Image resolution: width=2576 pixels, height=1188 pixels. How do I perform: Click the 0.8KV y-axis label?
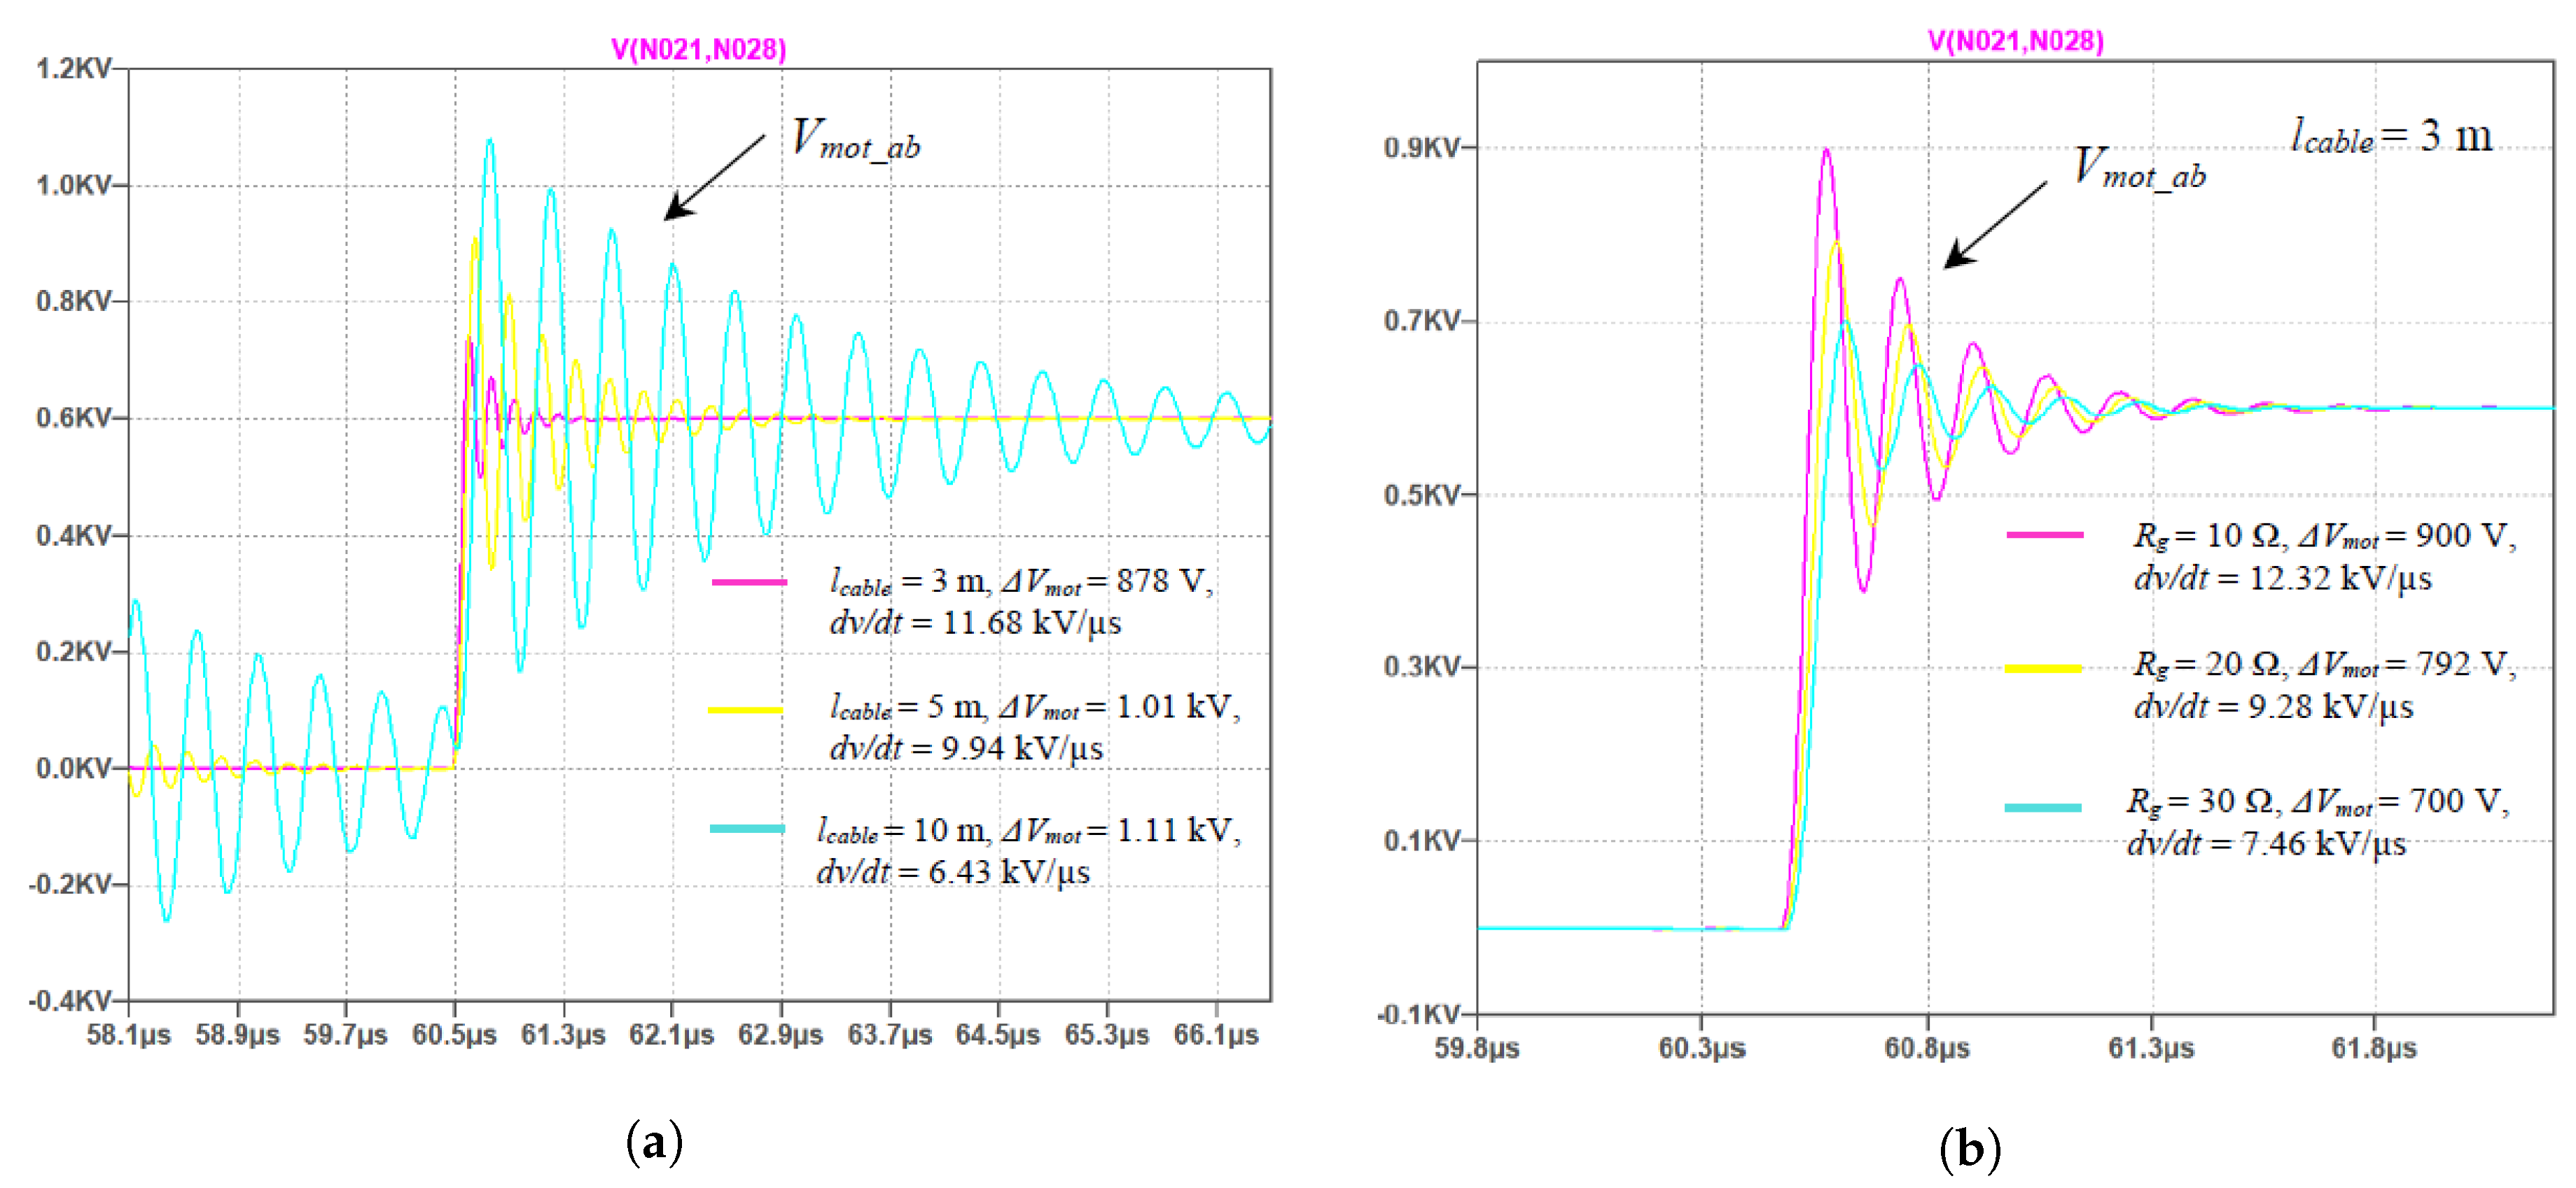point(73,301)
